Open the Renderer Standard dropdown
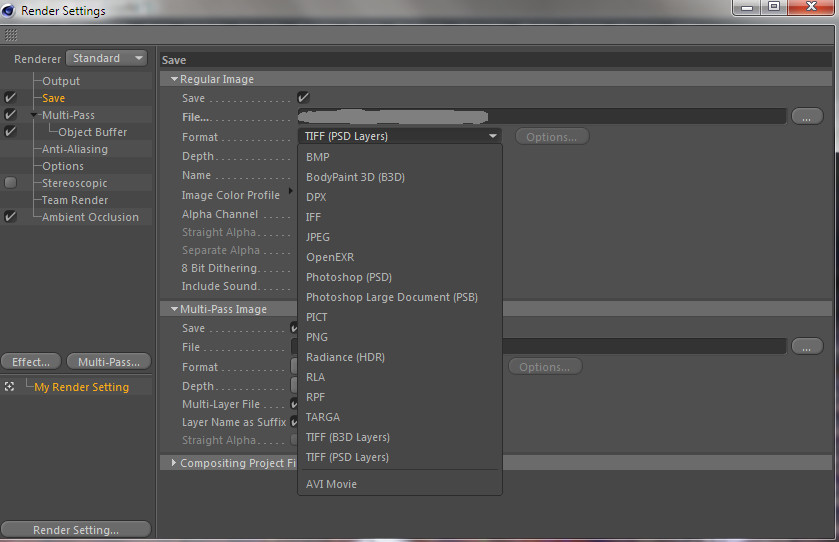This screenshot has width=839, height=542. pos(107,58)
